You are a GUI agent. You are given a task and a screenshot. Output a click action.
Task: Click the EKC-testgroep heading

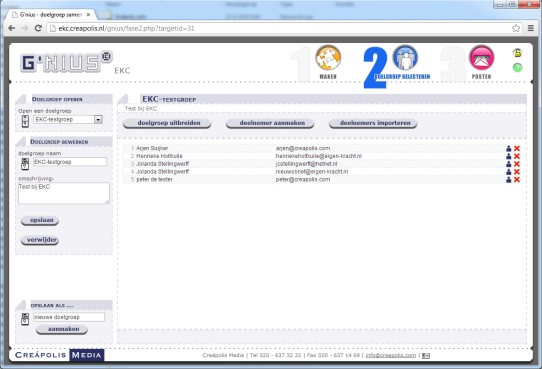169,100
